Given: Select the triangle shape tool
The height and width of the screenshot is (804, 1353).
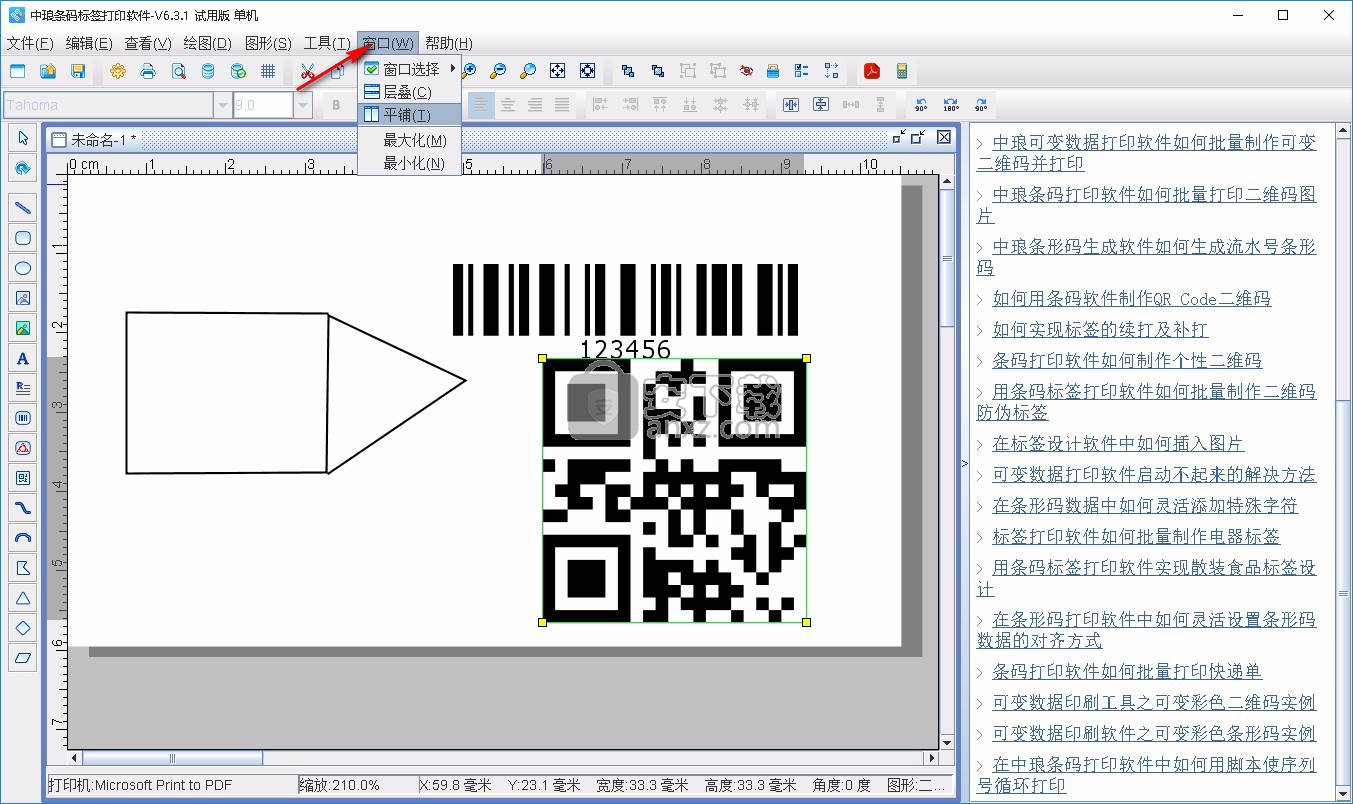Looking at the screenshot, I should click(x=23, y=598).
